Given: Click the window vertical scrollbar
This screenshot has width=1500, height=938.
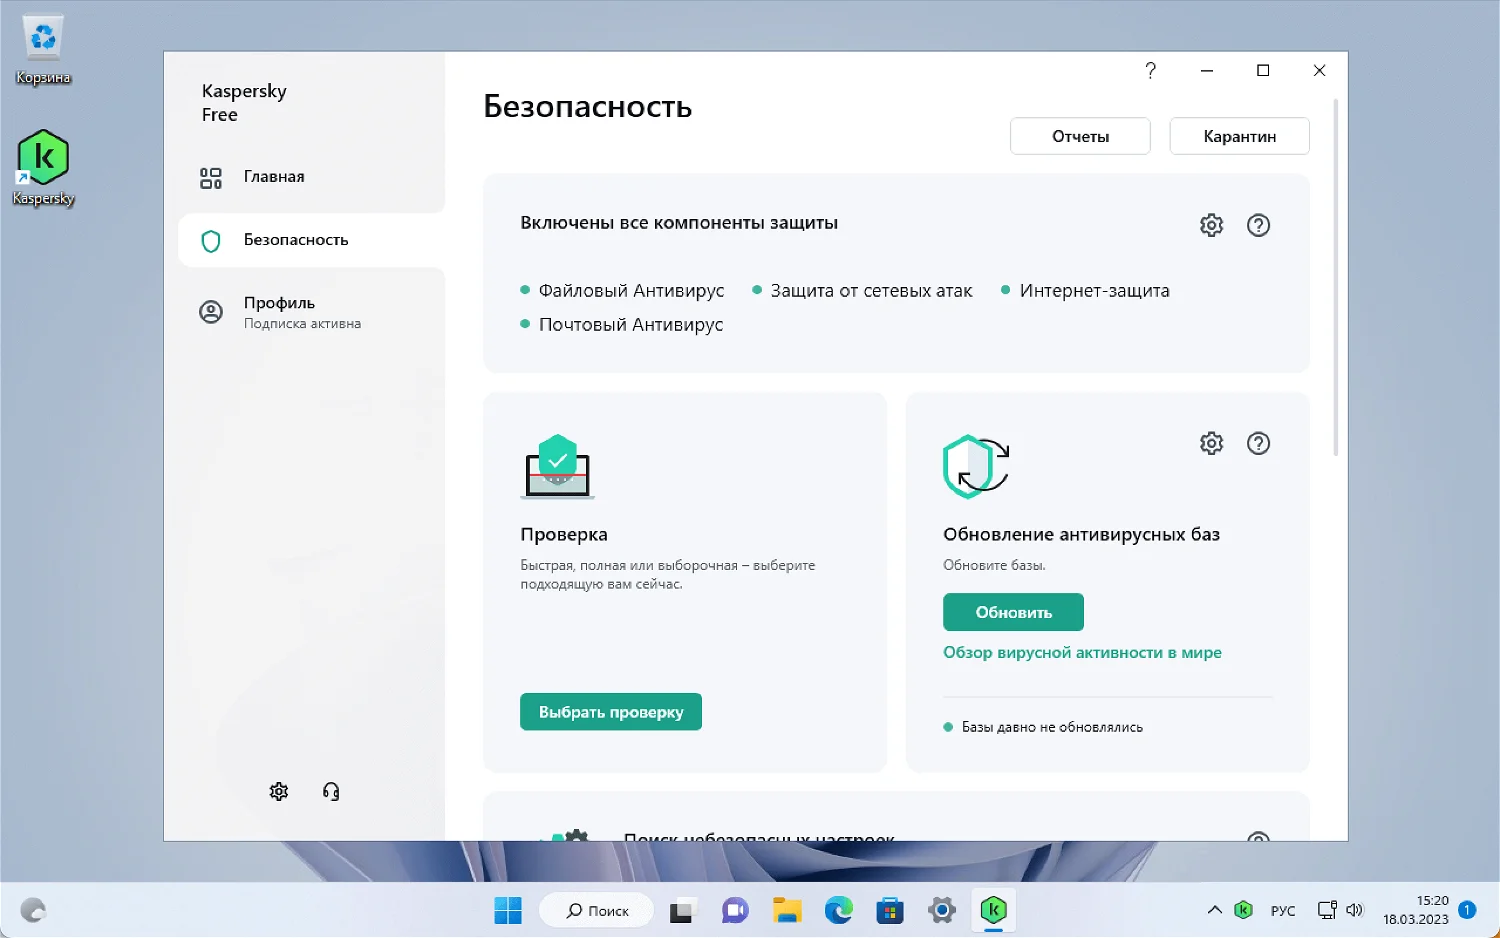Looking at the screenshot, I should [1336, 277].
